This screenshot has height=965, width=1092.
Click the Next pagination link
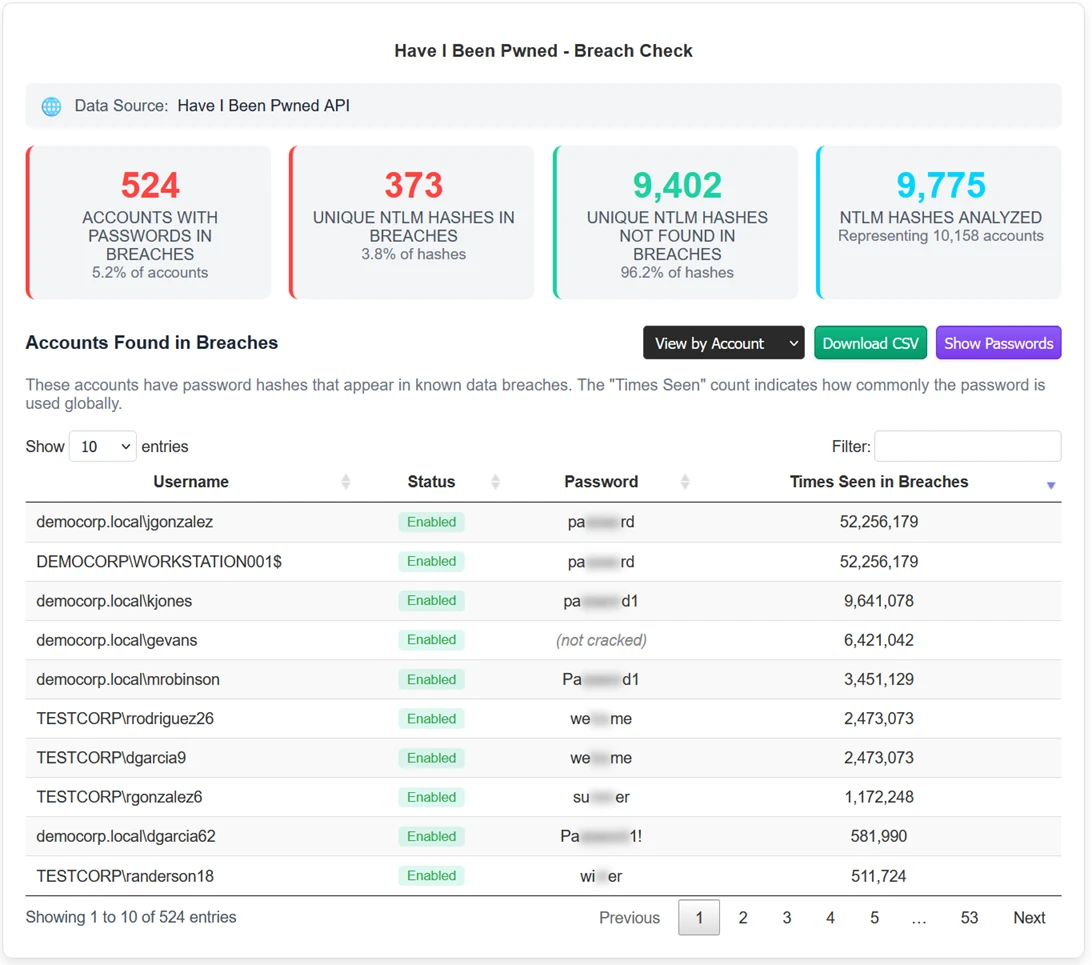[1029, 918]
